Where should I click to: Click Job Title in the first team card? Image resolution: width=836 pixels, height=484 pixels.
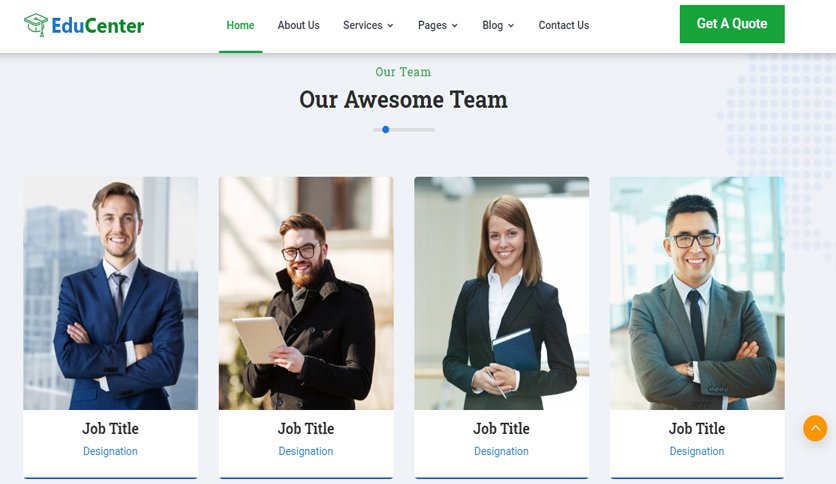click(x=110, y=429)
